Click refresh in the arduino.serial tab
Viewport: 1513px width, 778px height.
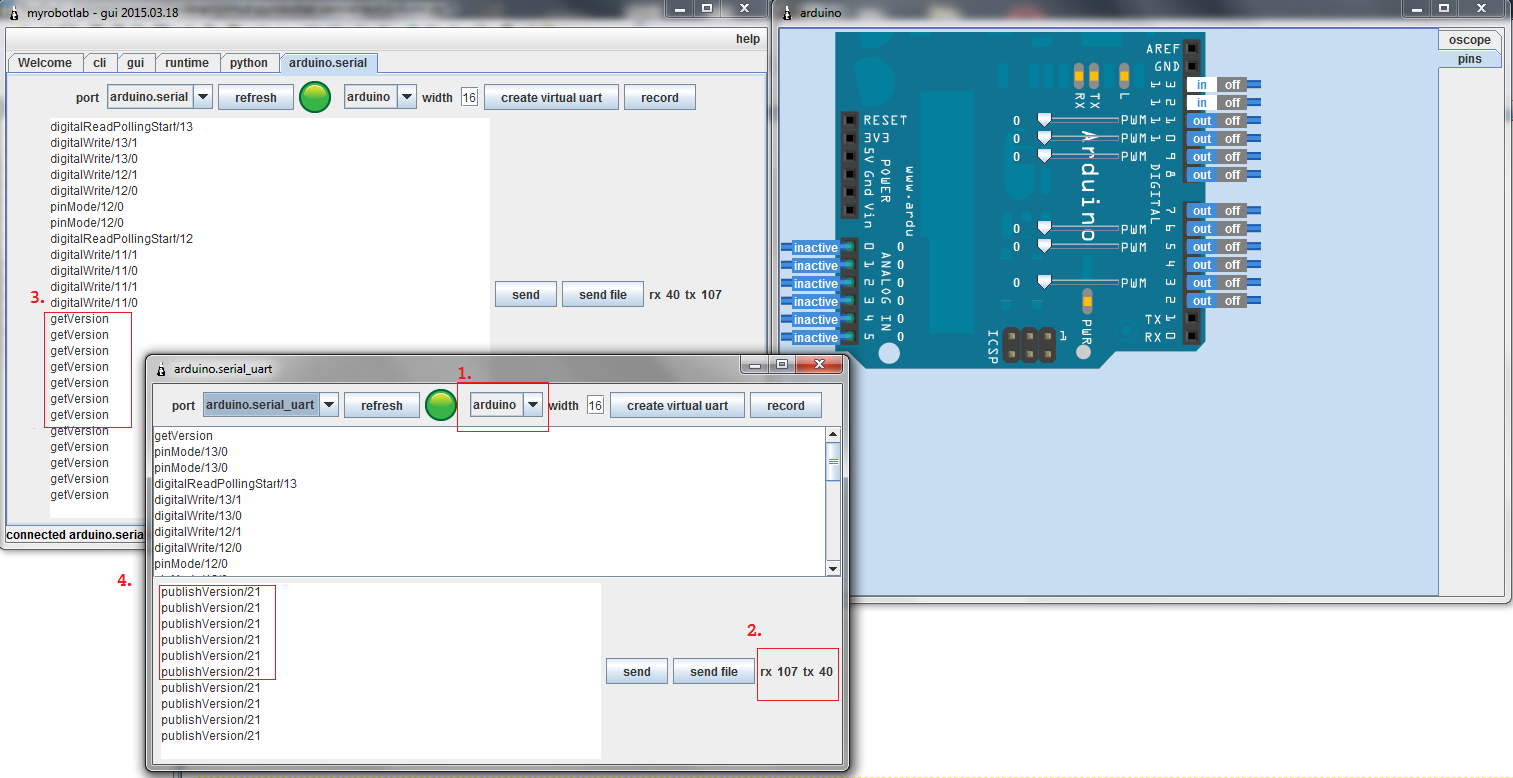click(x=256, y=98)
